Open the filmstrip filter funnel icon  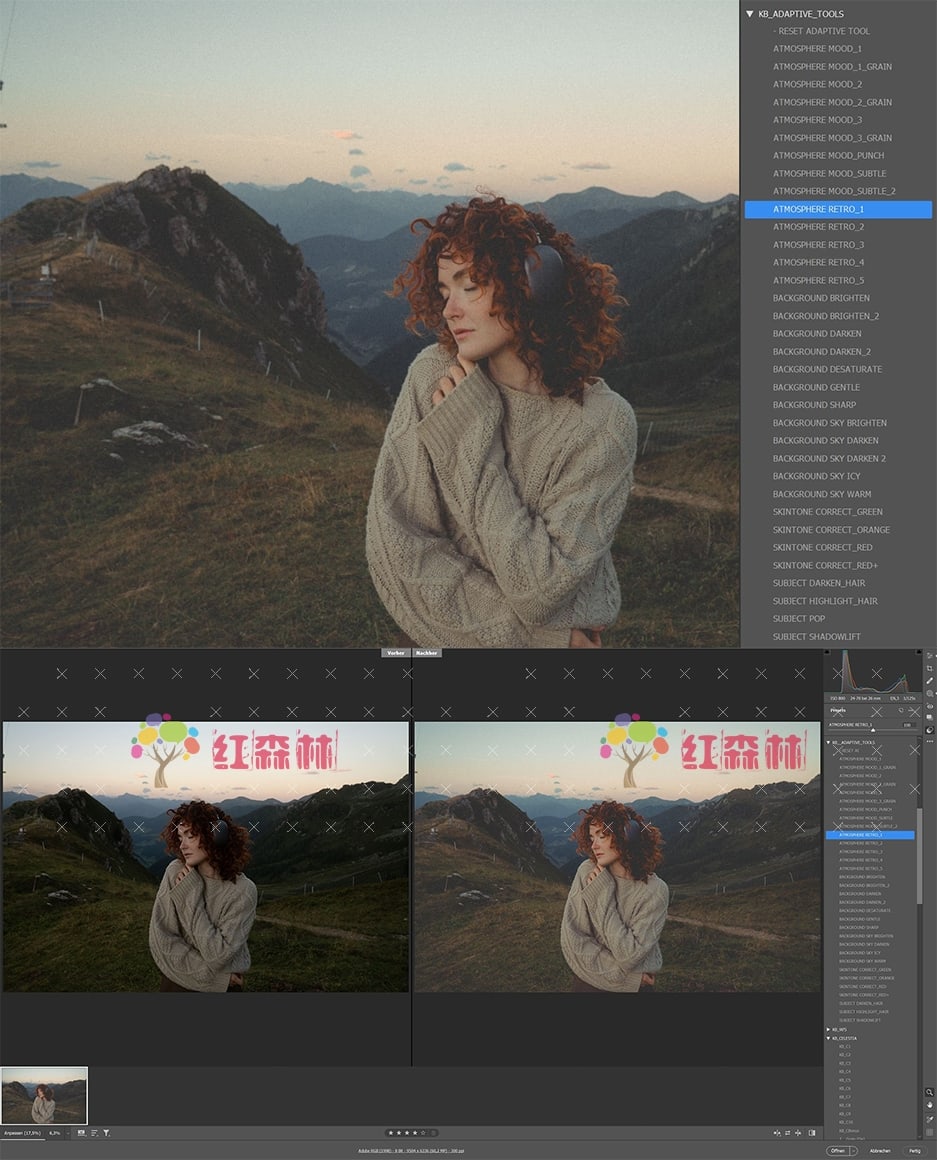[106, 1133]
